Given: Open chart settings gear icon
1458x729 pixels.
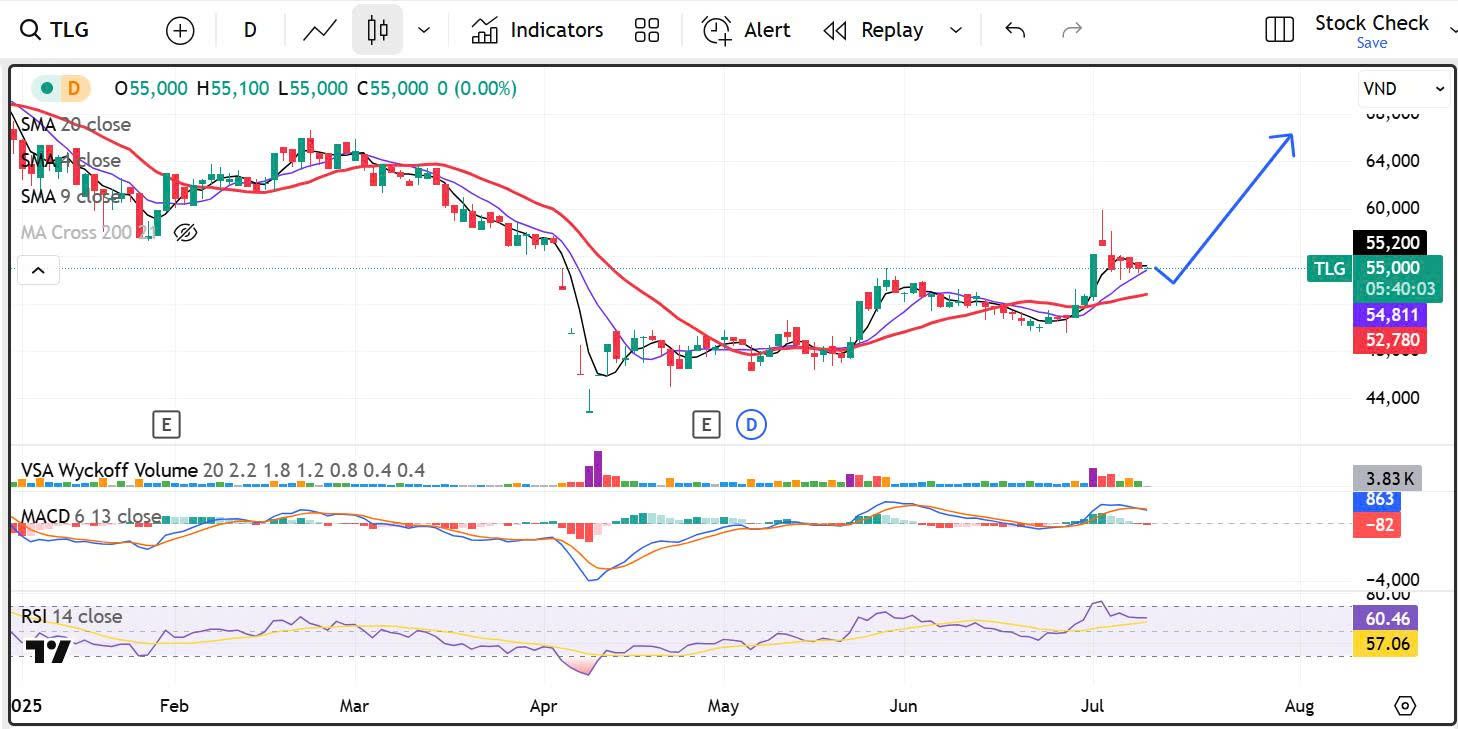Looking at the screenshot, I should (x=1405, y=706).
